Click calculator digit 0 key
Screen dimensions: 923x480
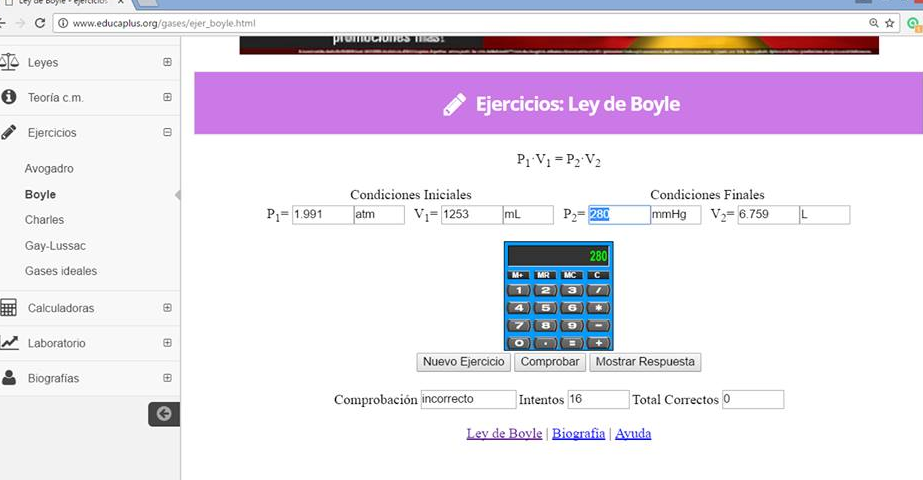click(519, 343)
